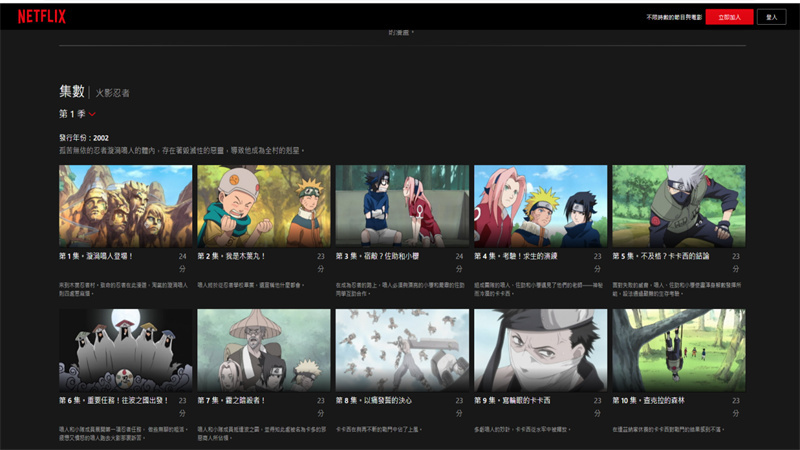Click the Netflix logo
Viewport: 800px width, 450px height.
pyautogui.click(x=42, y=17)
